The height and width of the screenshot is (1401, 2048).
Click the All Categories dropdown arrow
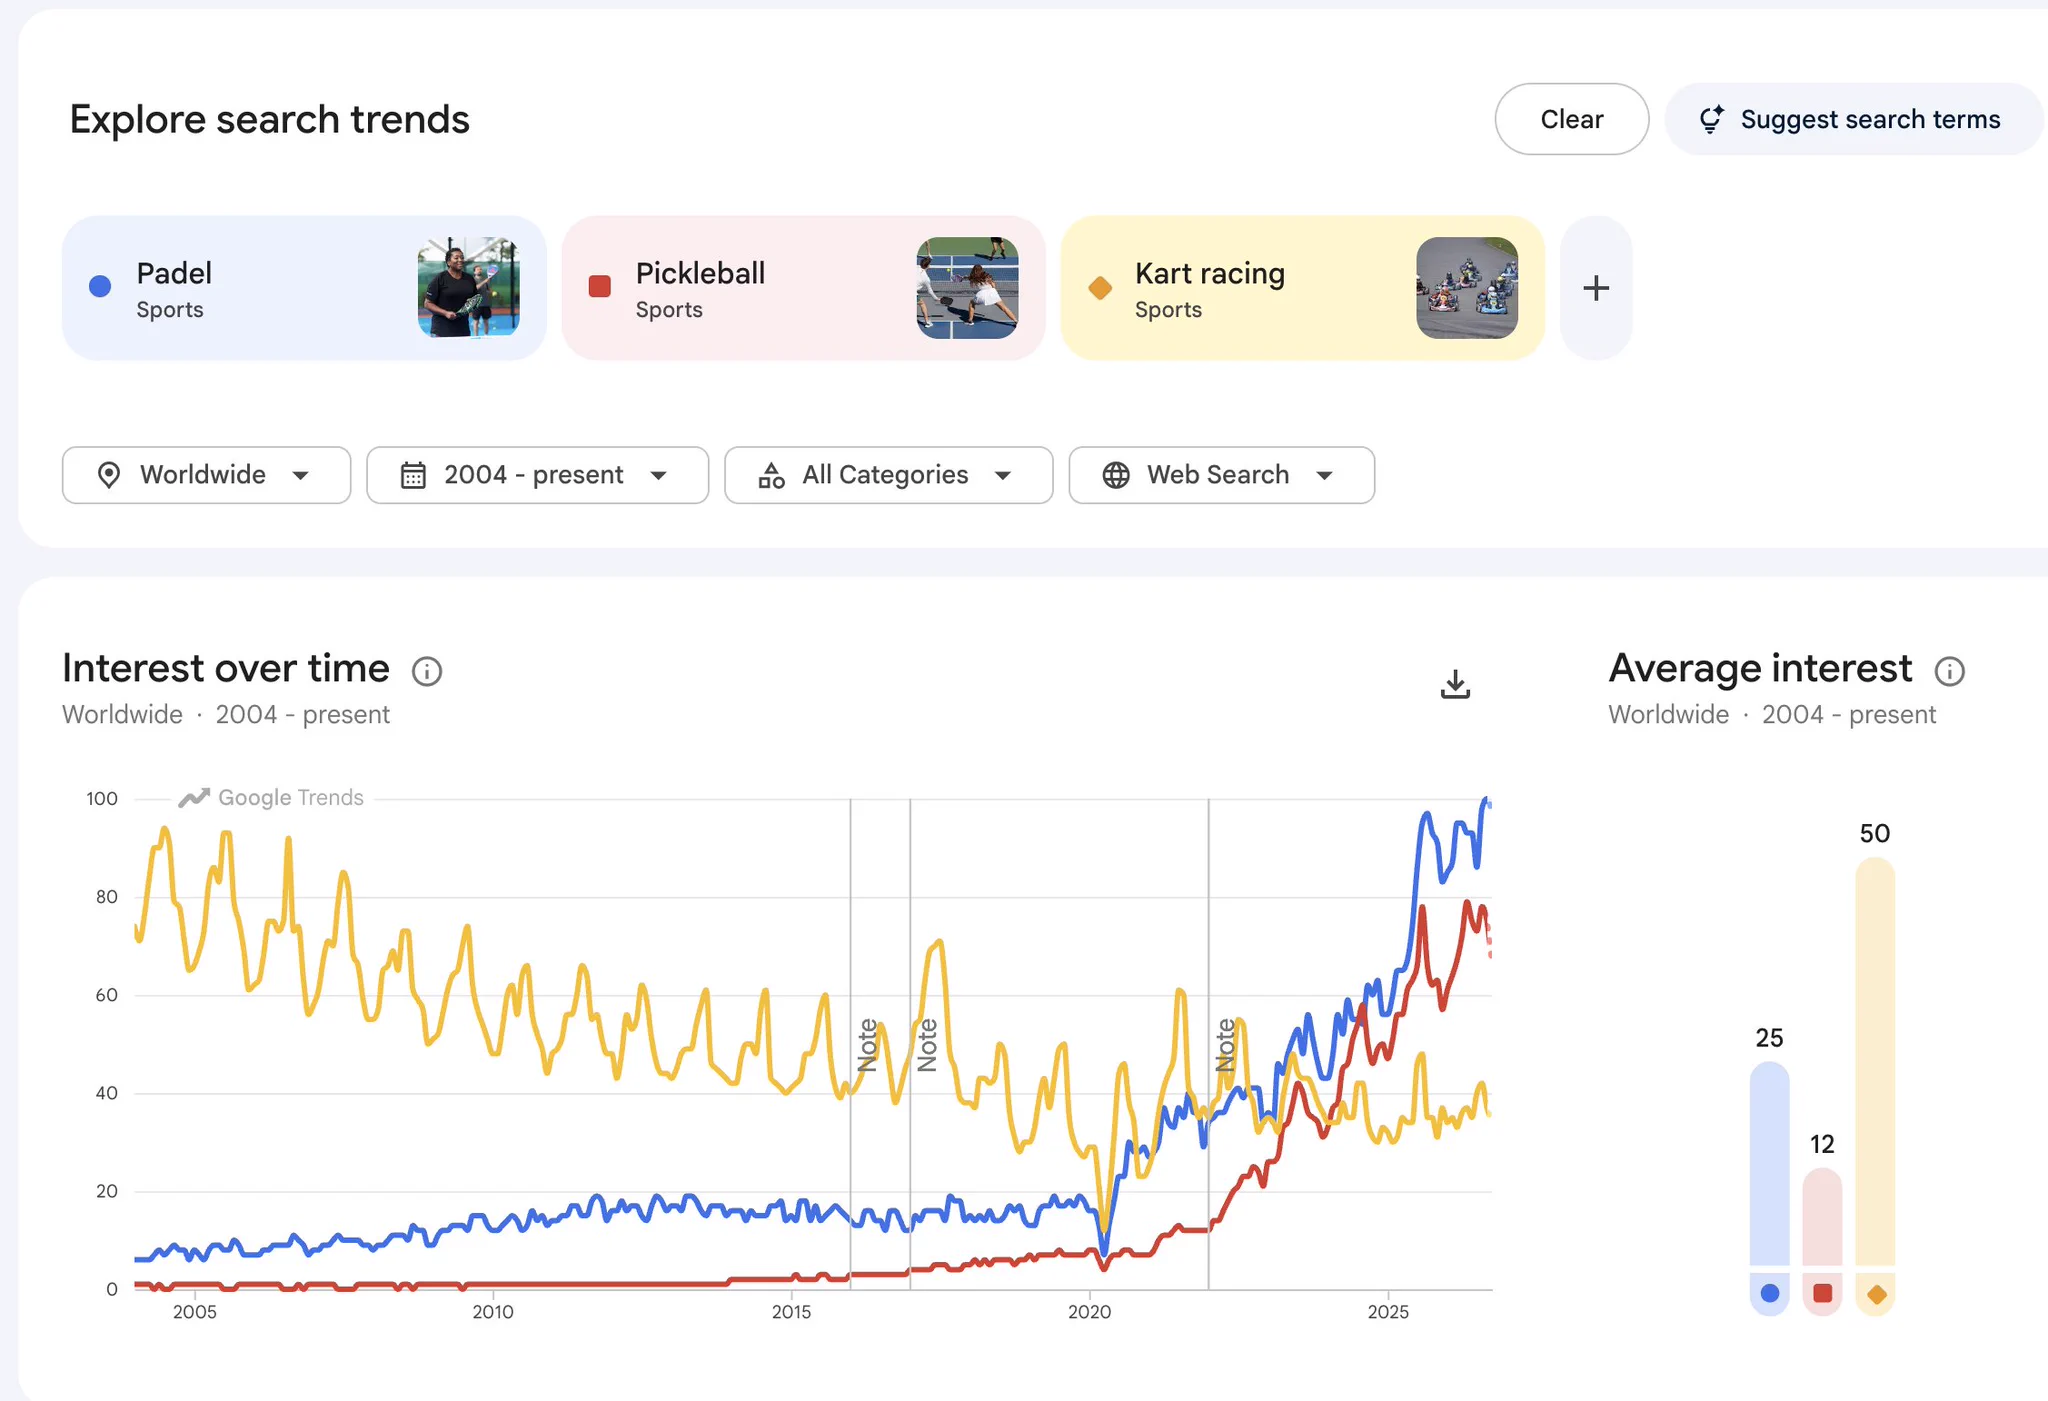point(1003,476)
